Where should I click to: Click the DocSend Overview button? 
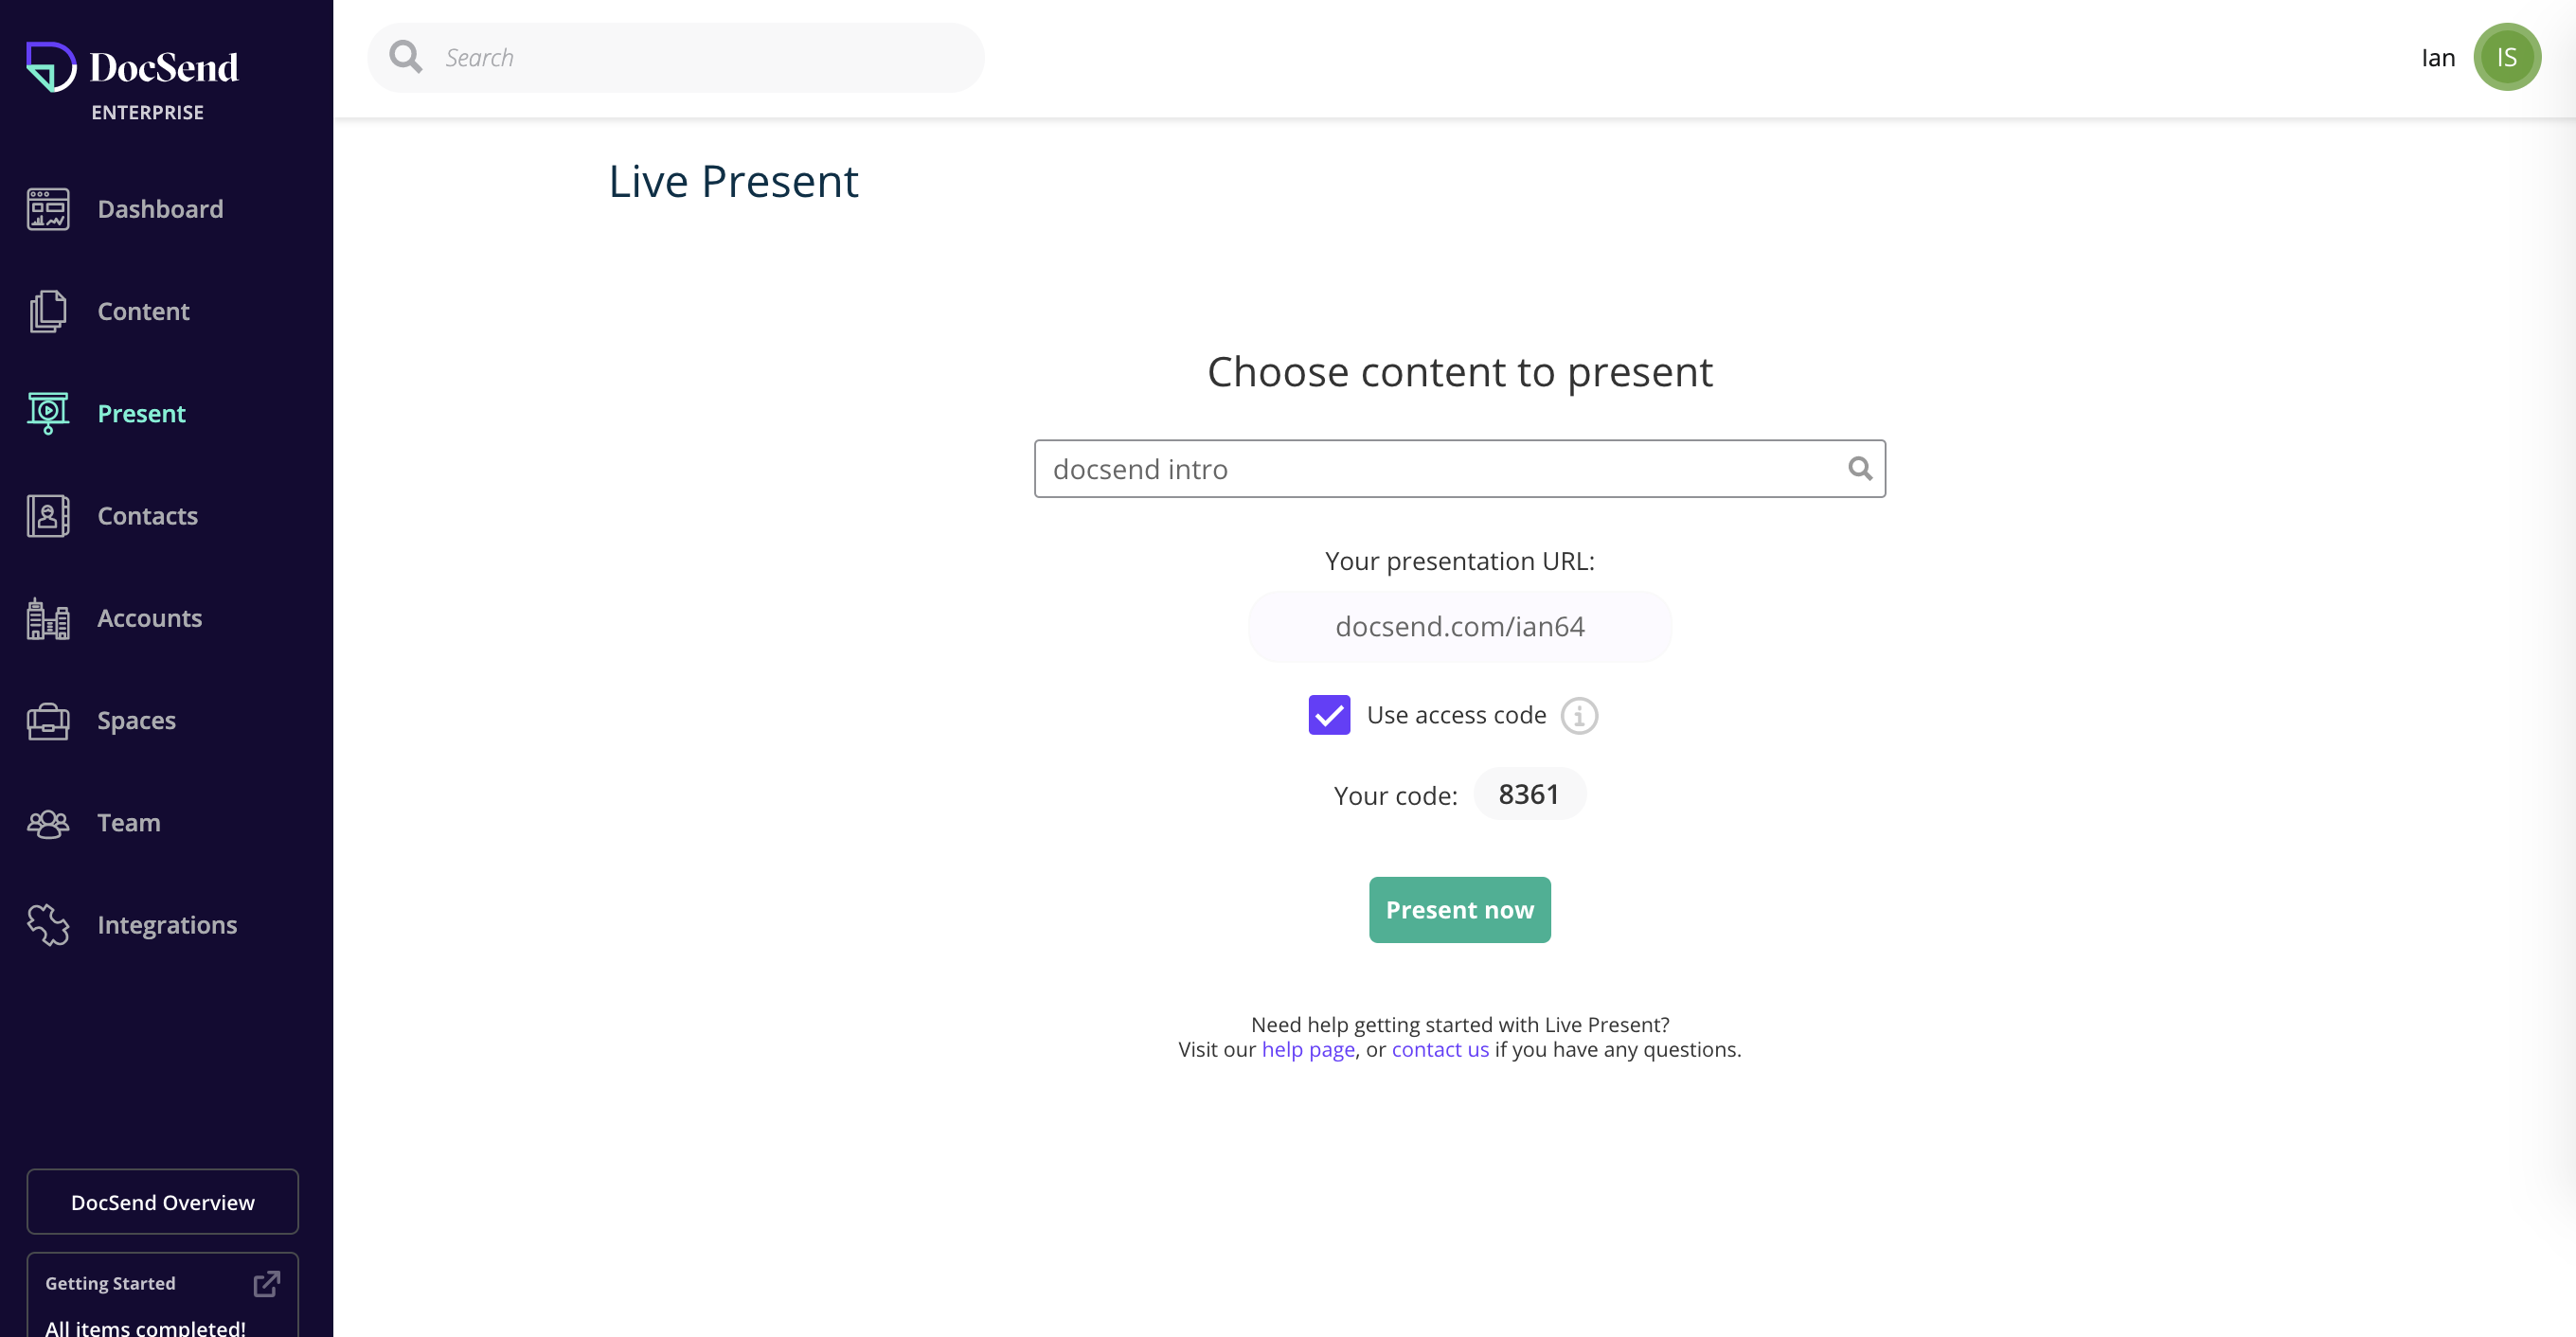pyautogui.click(x=163, y=1202)
